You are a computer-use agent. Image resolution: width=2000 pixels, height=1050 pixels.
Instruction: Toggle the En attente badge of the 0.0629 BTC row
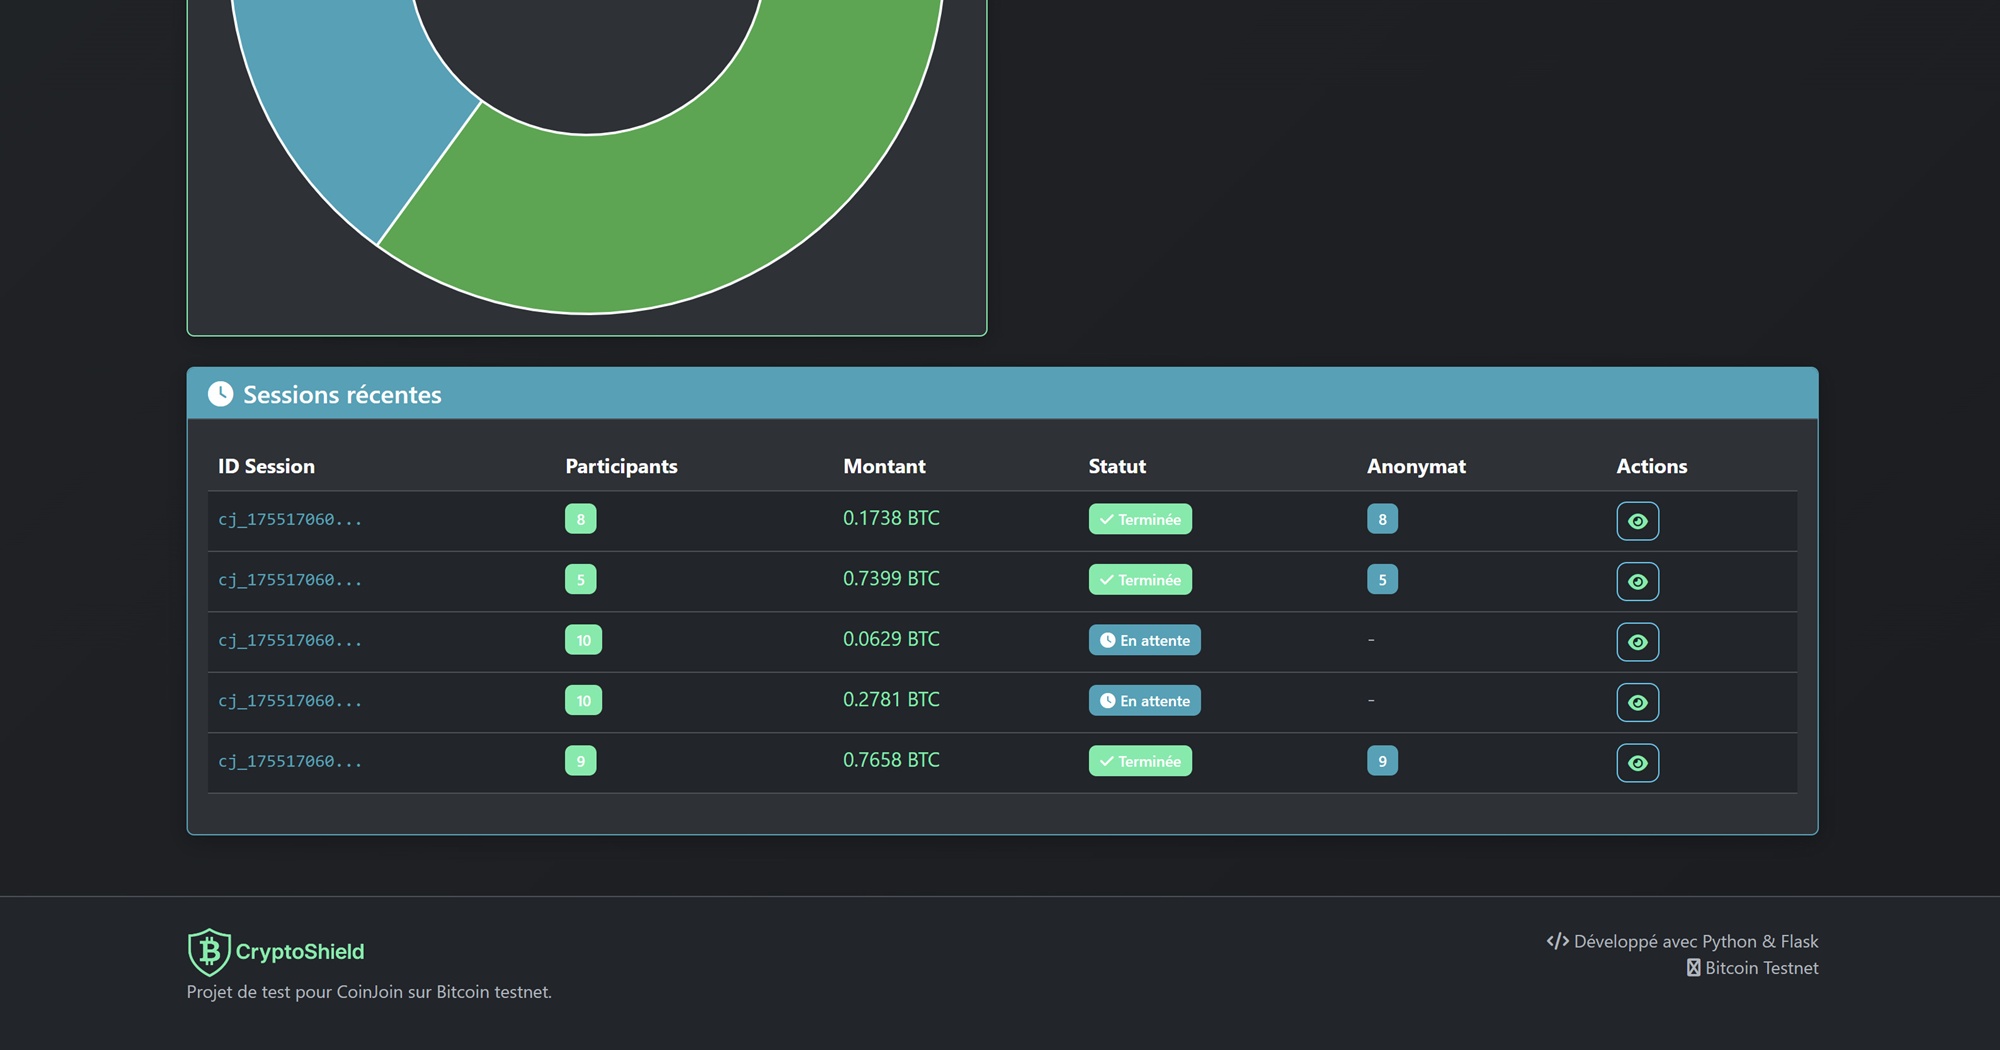pyautogui.click(x=1144, y=640)
